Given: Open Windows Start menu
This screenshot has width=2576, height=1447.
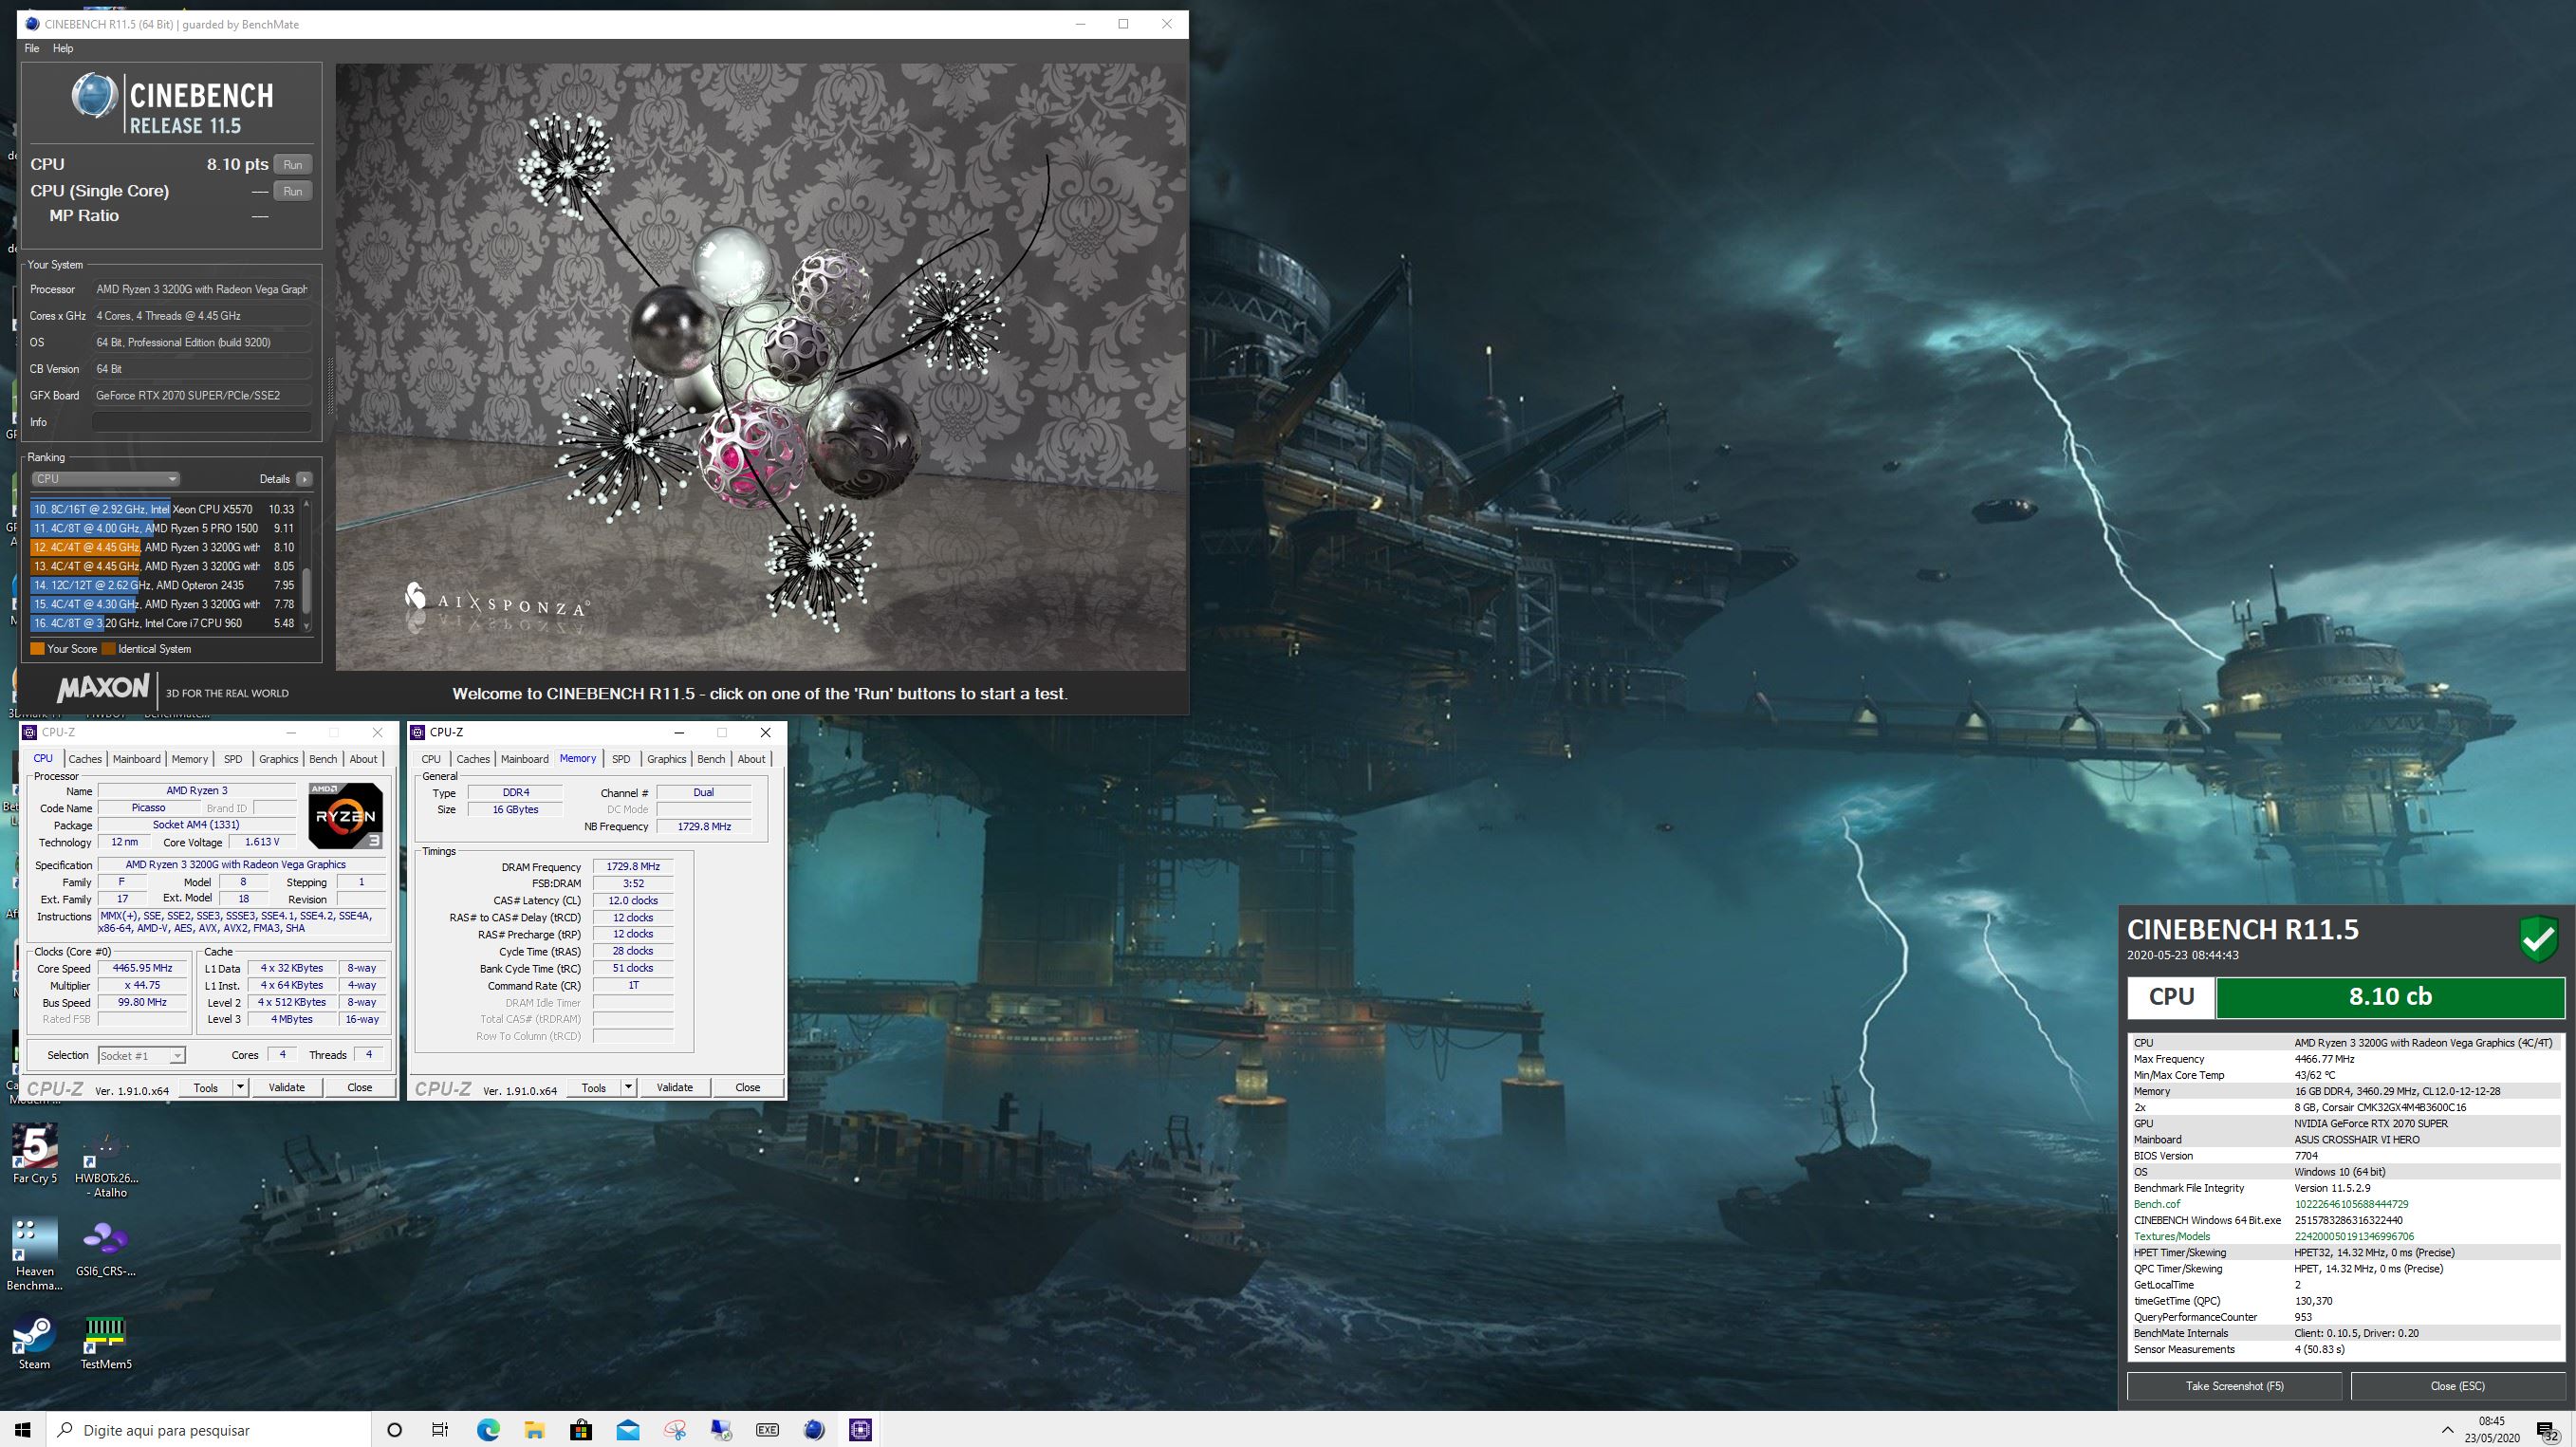Looking at the screenshot, I should coord(23,1429).
